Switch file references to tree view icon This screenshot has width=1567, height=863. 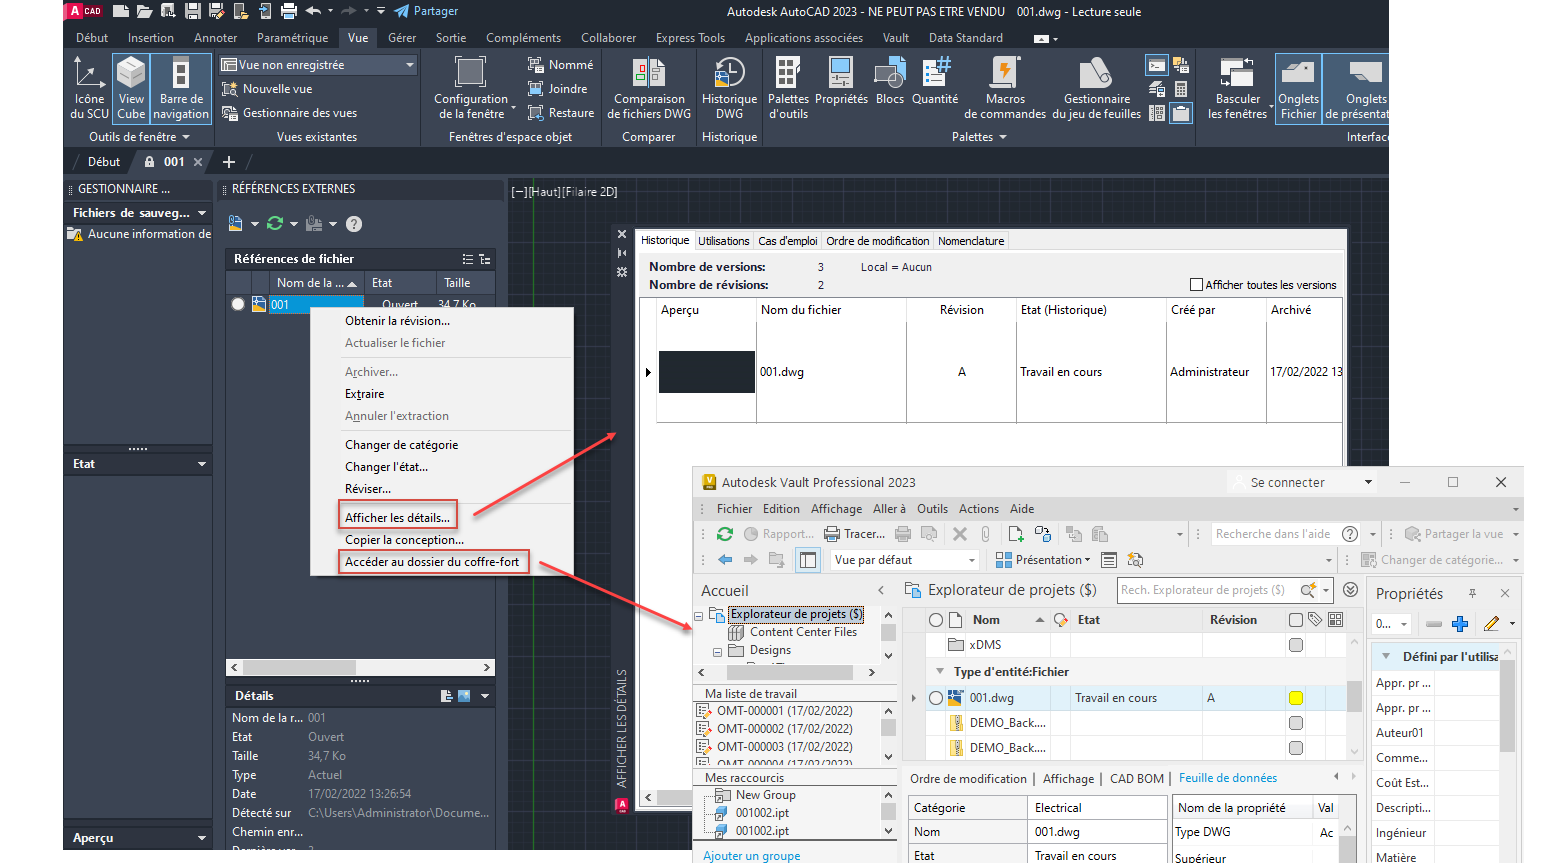[485, 259]
